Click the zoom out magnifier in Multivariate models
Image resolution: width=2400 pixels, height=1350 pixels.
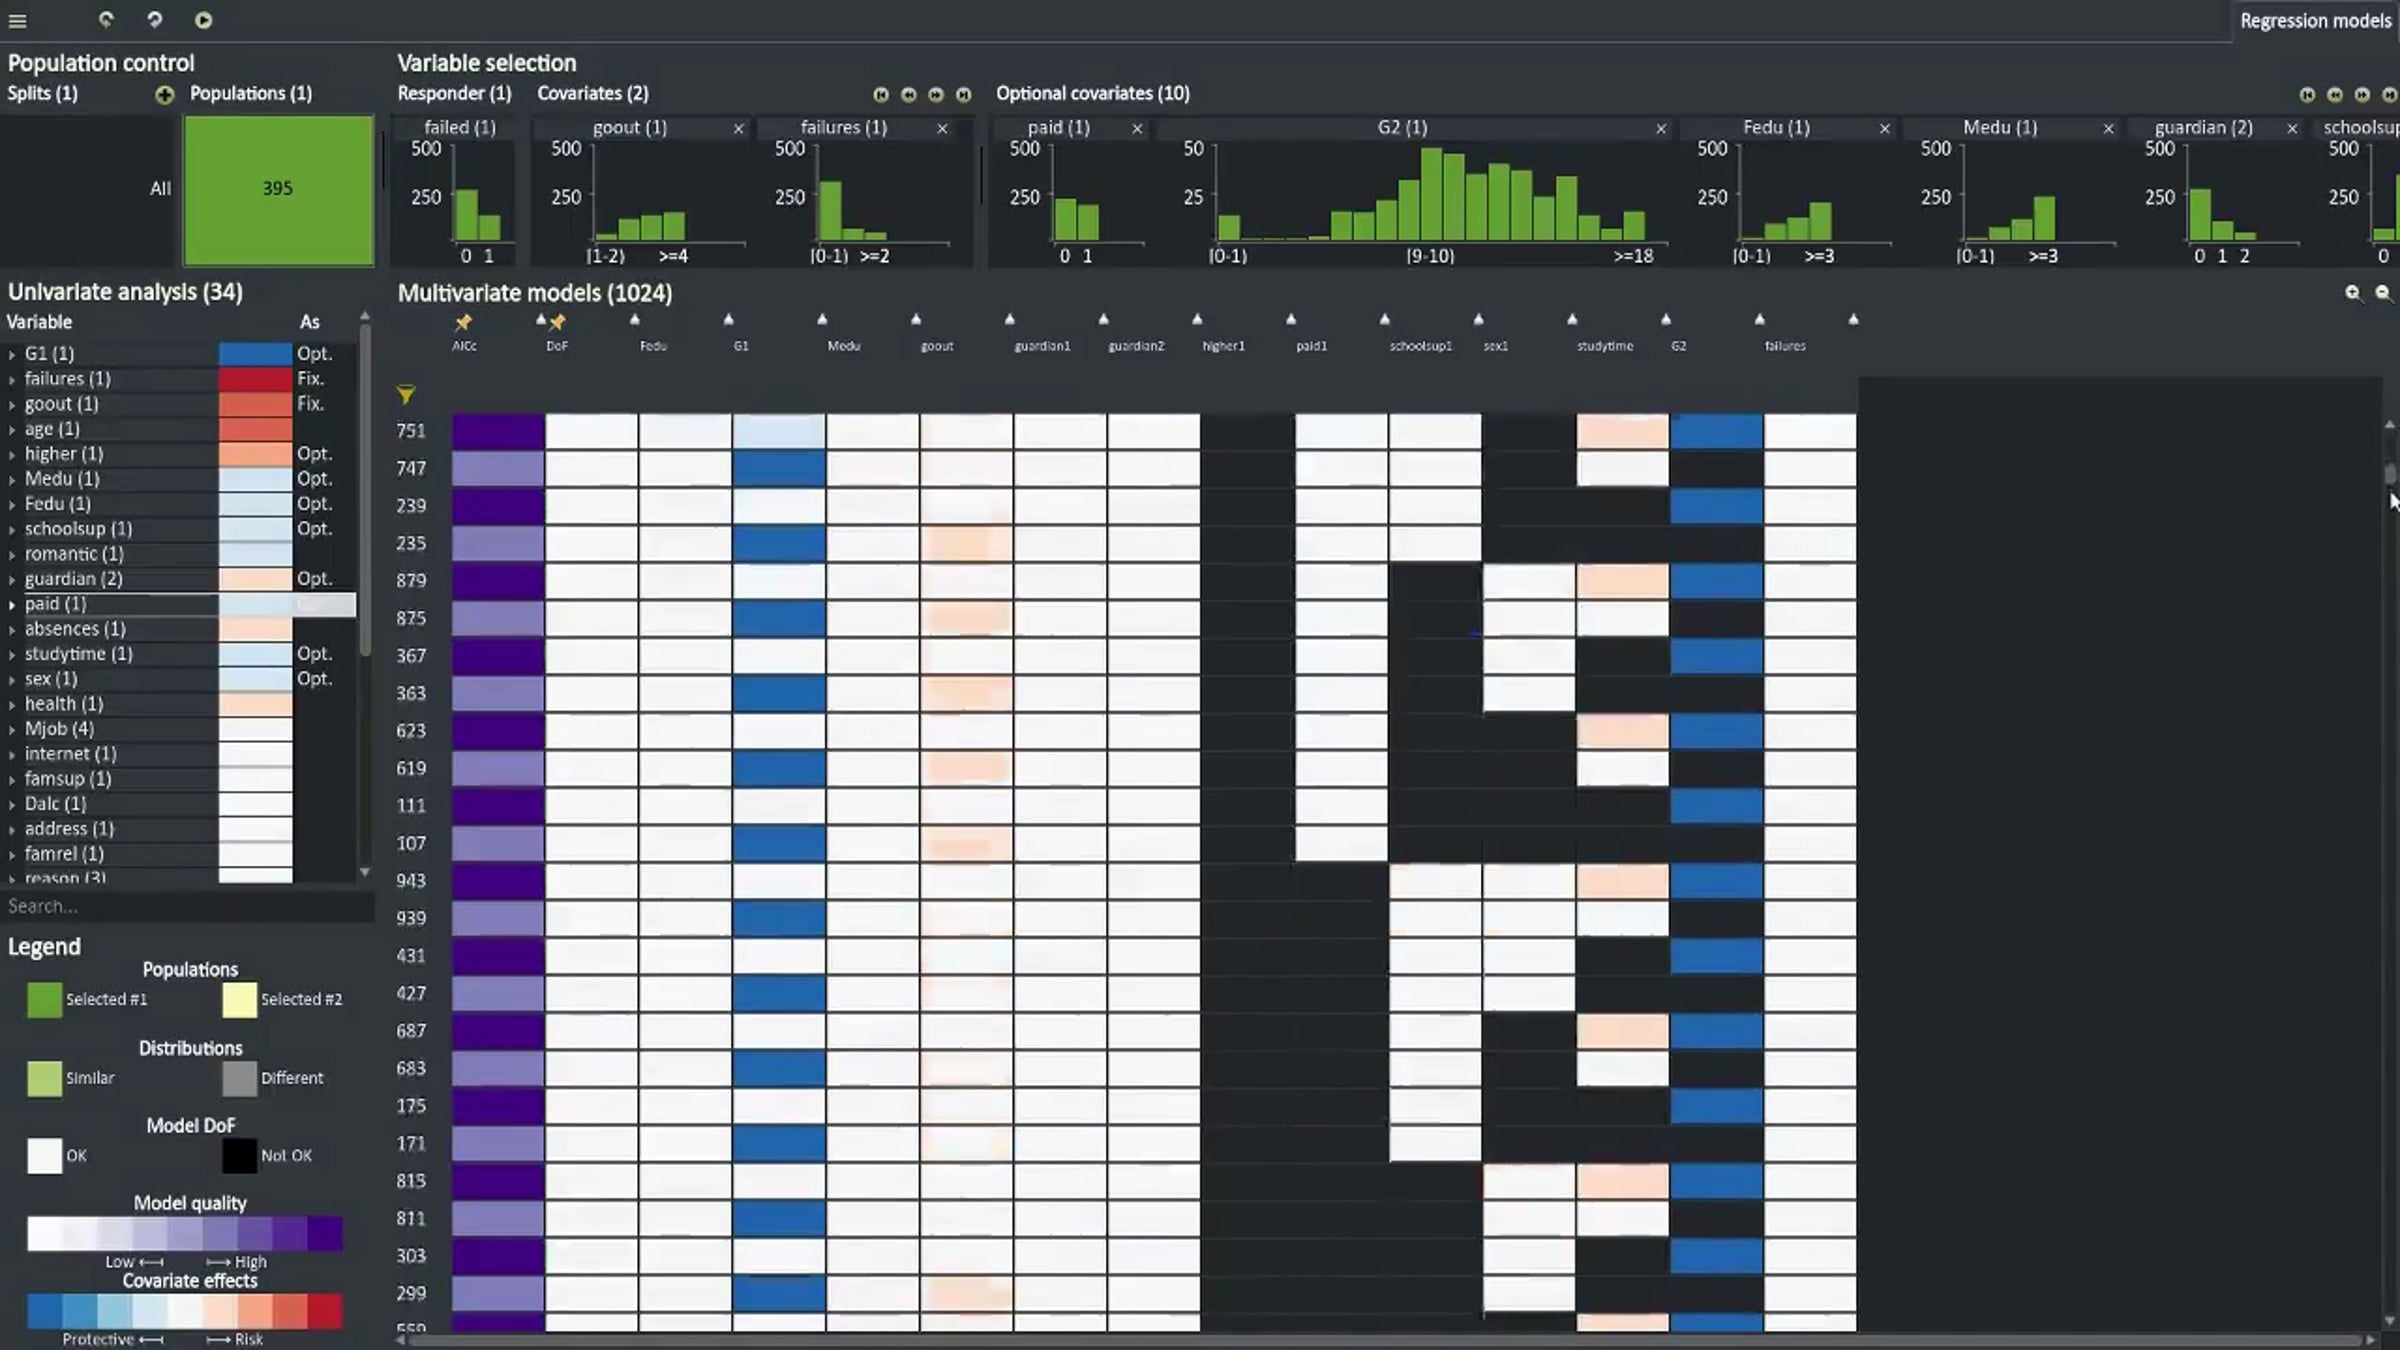click(x=2383, y=292)
